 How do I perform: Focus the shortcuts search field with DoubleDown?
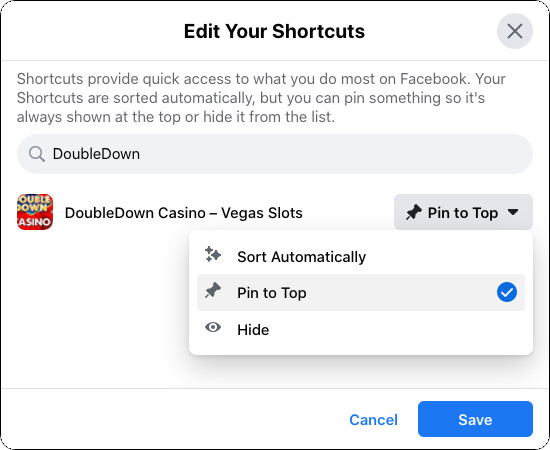tap(275, 154)
